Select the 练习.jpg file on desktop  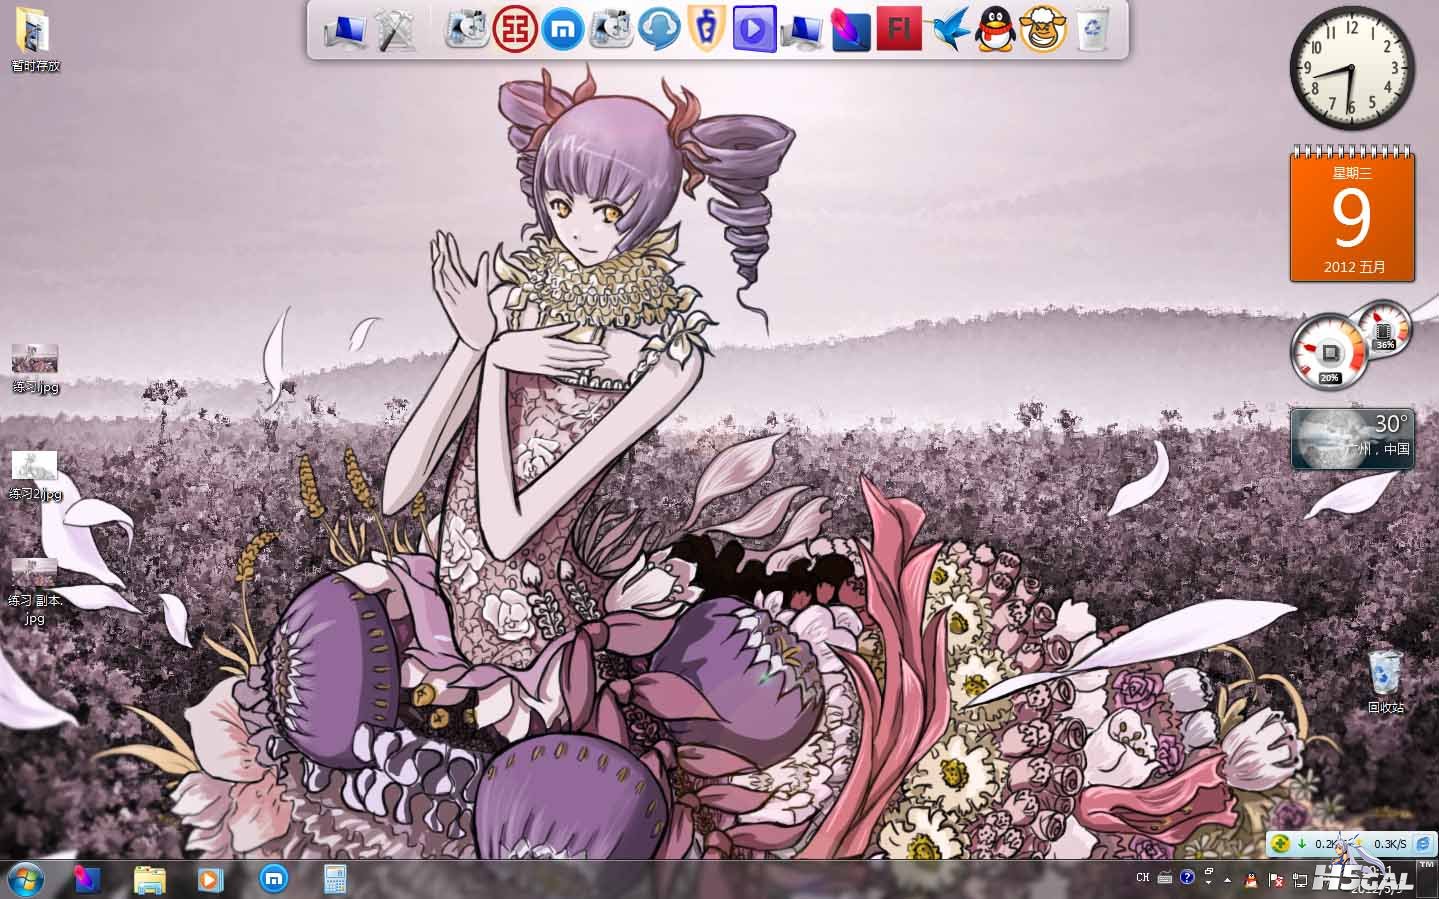pyautogui.click(x=35, y=369)
